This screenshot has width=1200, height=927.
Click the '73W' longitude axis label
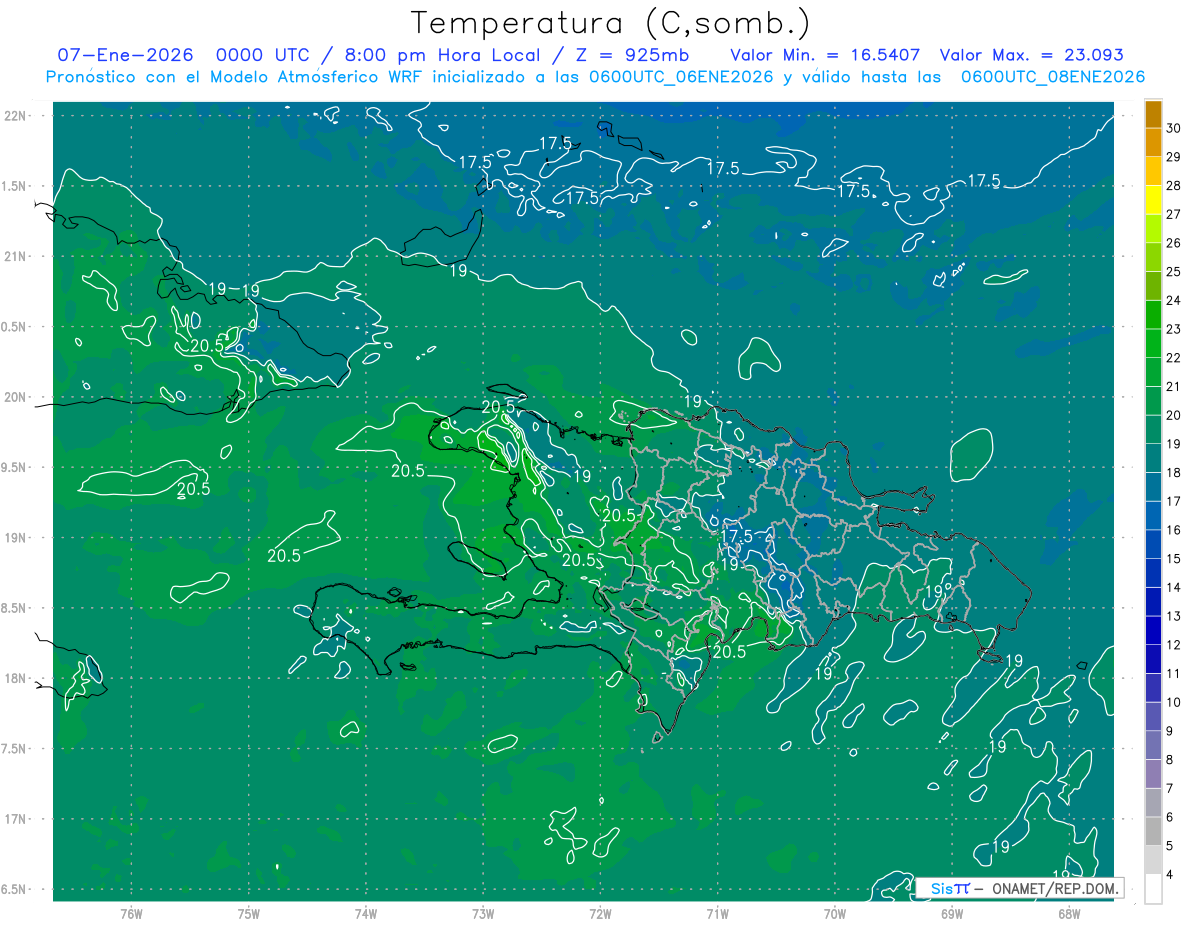483,913
